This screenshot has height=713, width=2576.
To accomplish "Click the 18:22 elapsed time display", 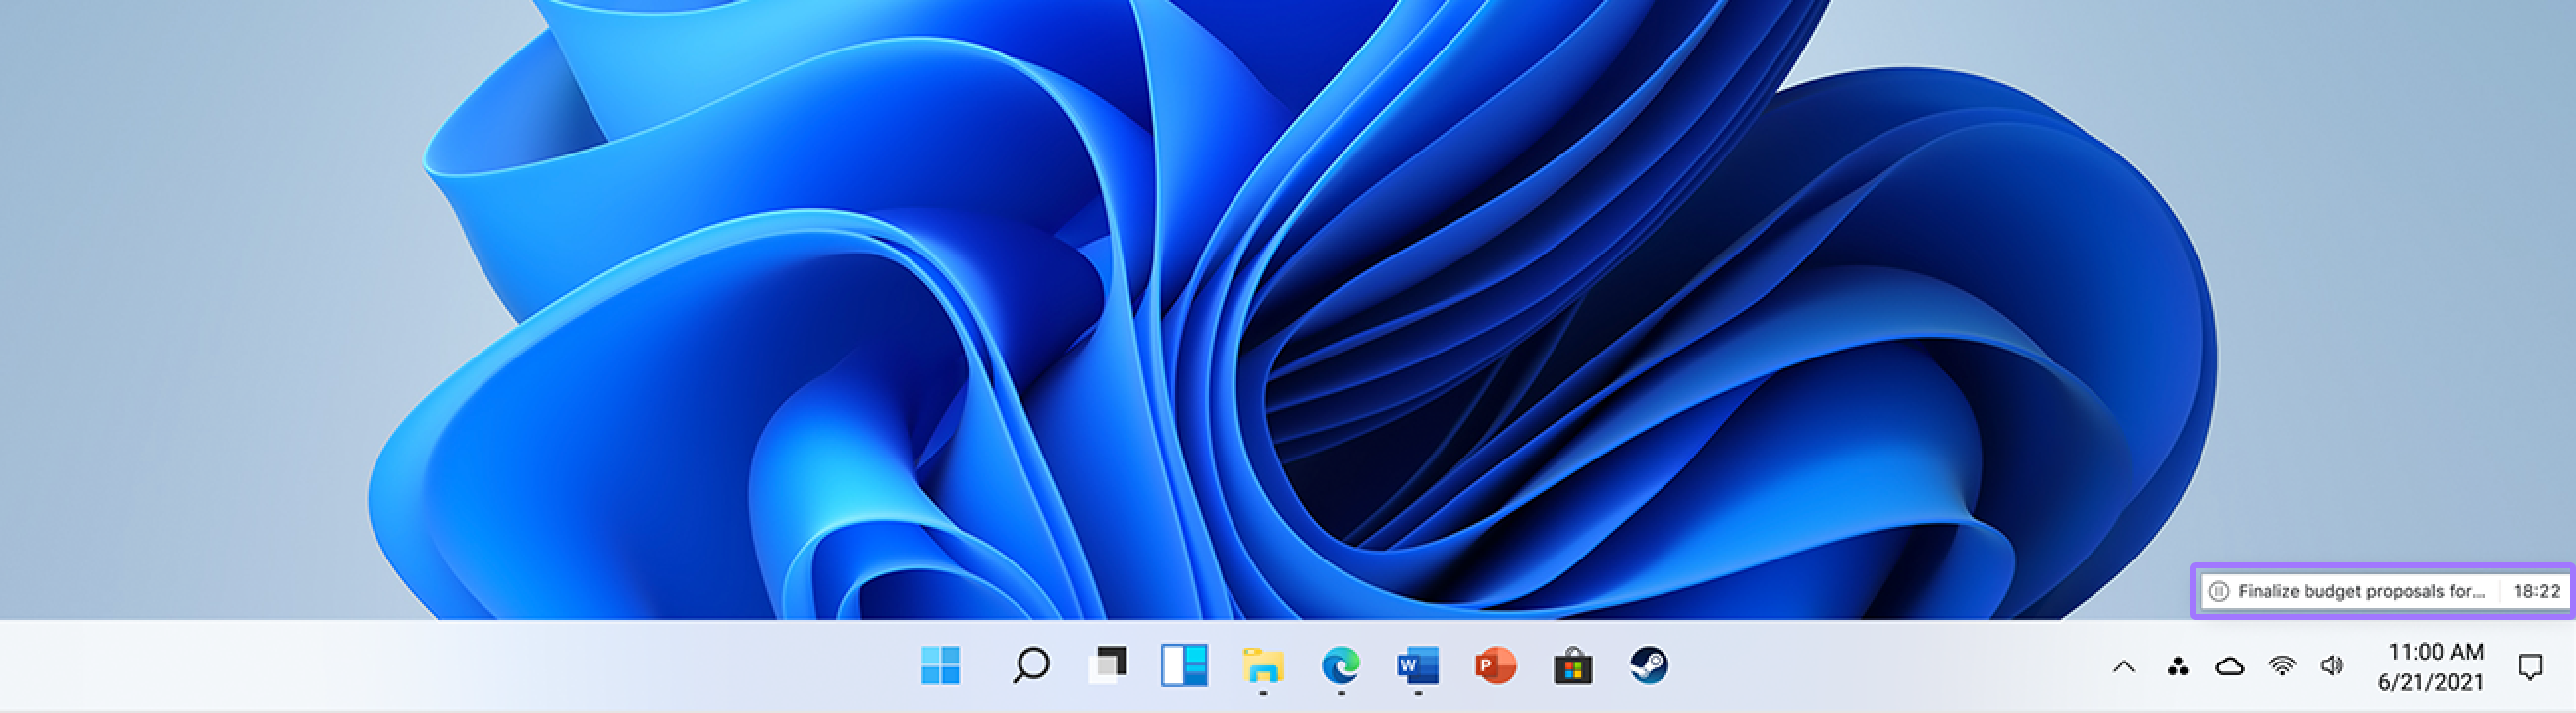I will pyautogui.click(x=2536, y=591).
